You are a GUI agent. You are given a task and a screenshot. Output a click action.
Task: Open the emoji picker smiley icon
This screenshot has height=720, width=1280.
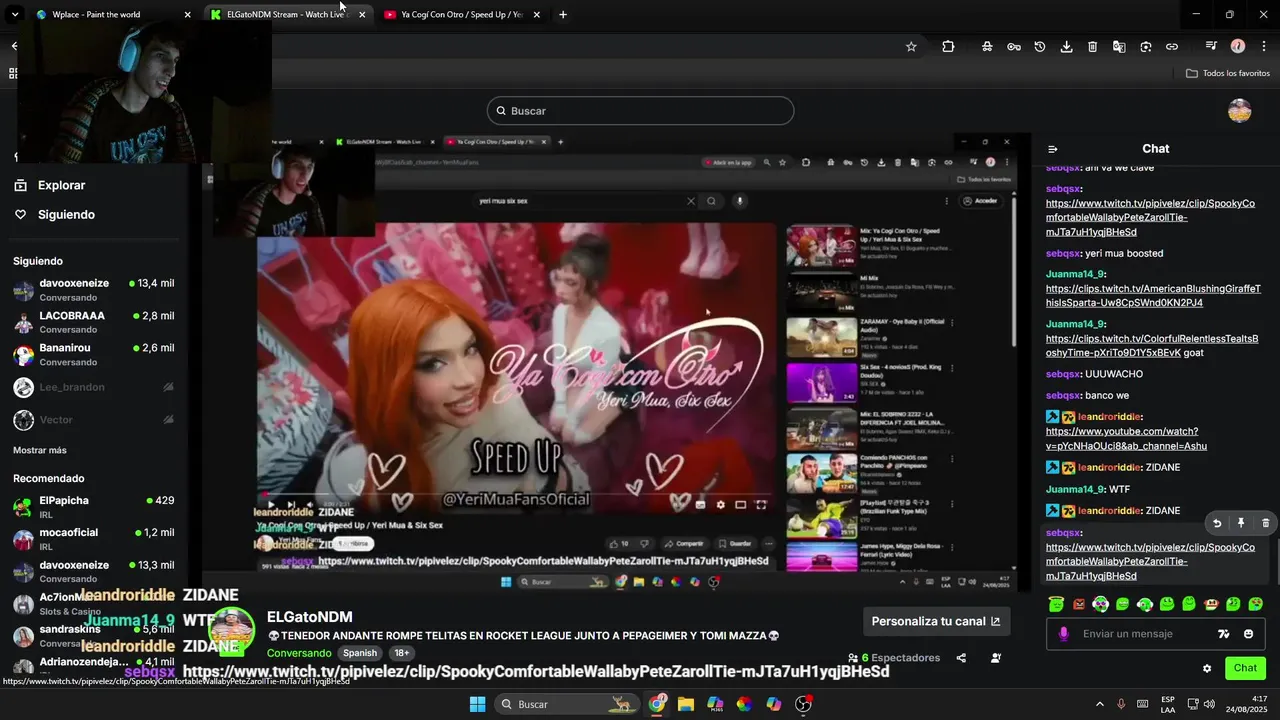point(1248,634)
